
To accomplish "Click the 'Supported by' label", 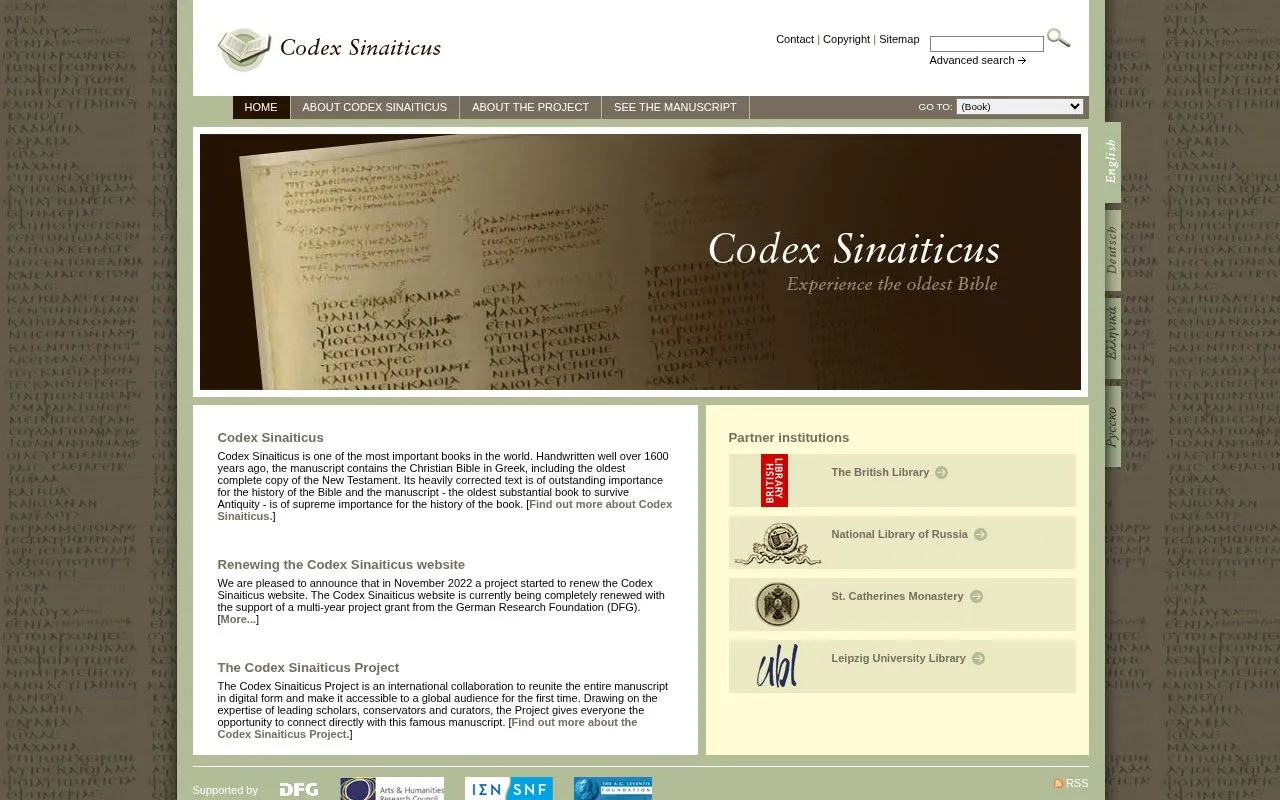I will pyautogui.click(x=225, y=791).
